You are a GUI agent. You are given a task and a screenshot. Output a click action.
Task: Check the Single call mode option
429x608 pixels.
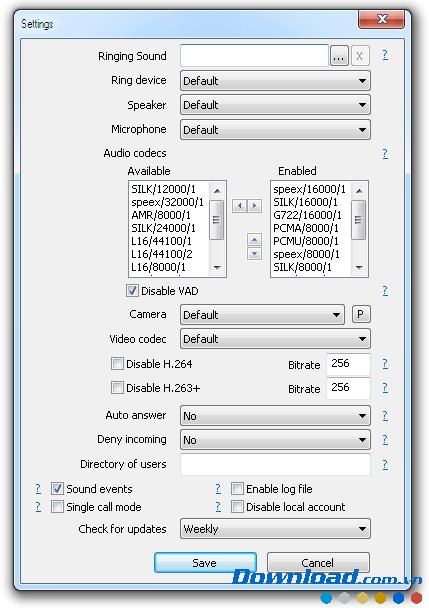57,507
